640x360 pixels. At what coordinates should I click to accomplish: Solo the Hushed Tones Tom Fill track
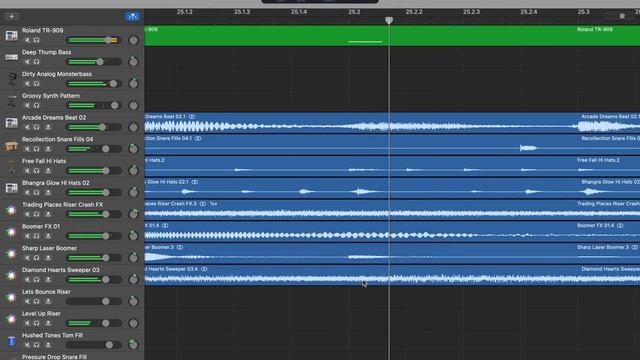(36, 345)
